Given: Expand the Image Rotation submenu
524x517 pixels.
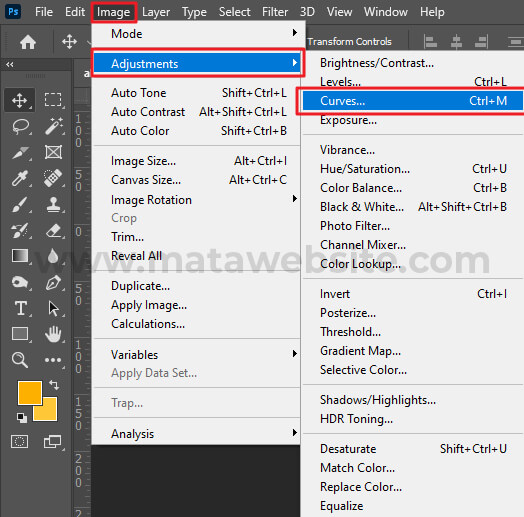Looking at the screenshot, I should click(x=197, y=200).
